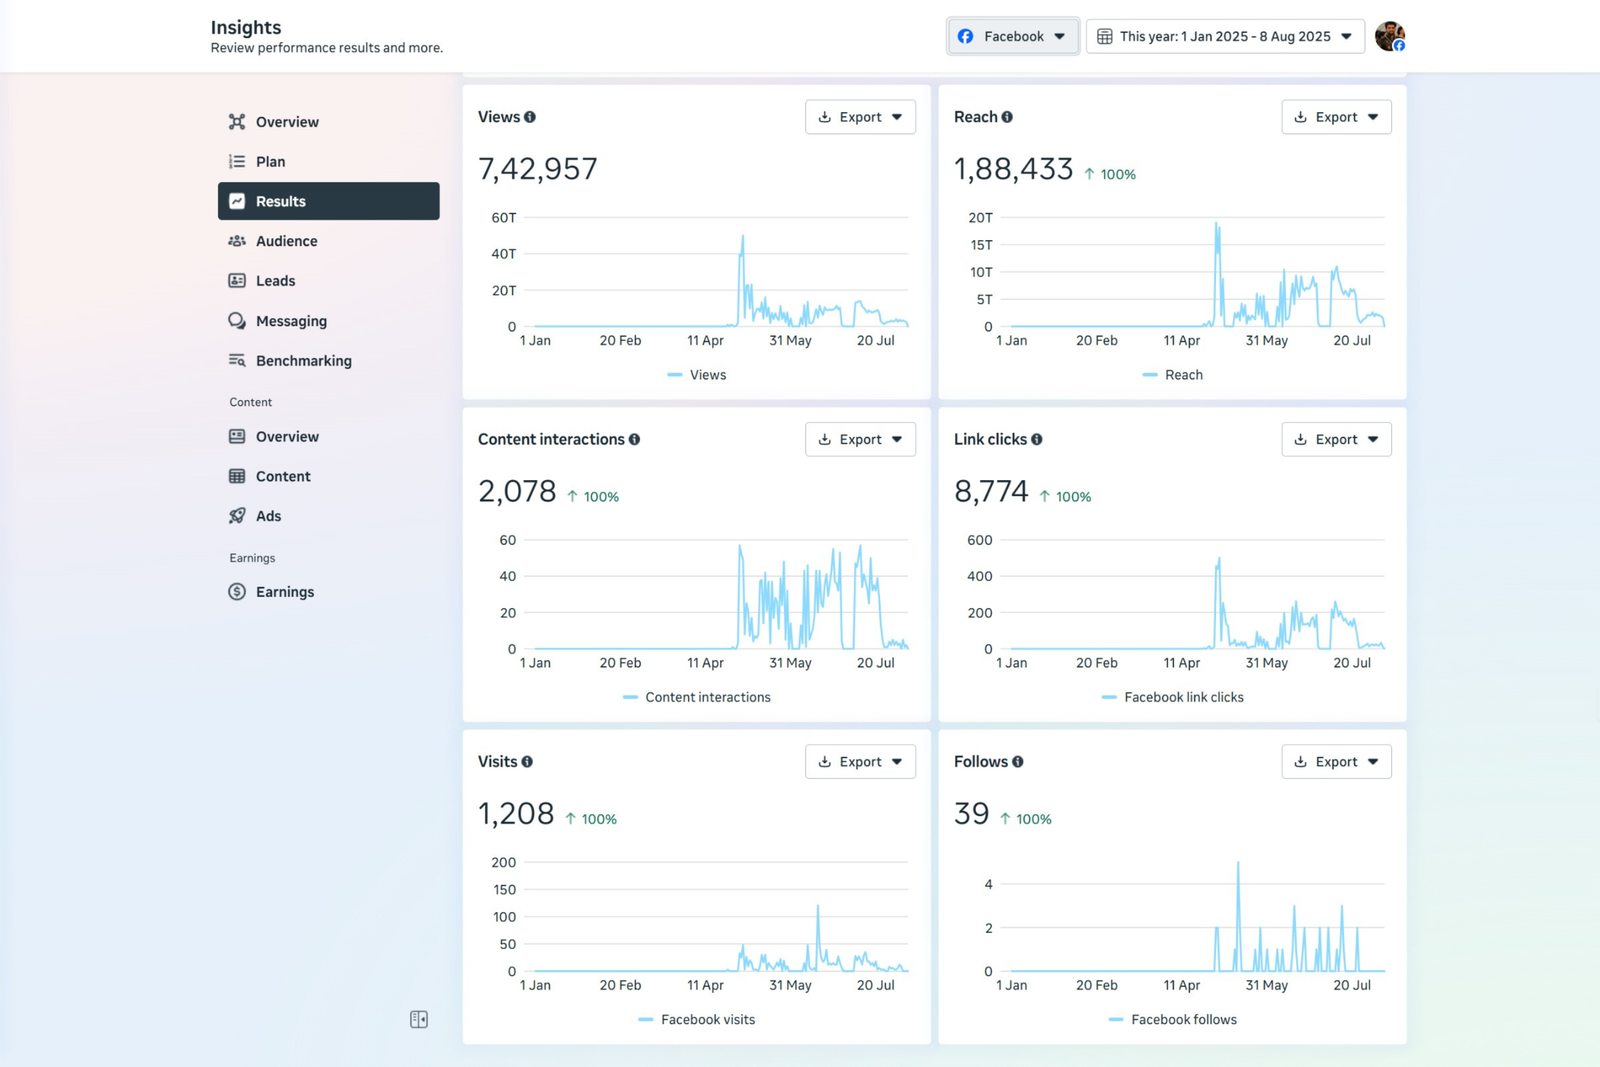Click the Link clicks info icon
This screenshot has height=1067, width=1600.
[1037, 439]
